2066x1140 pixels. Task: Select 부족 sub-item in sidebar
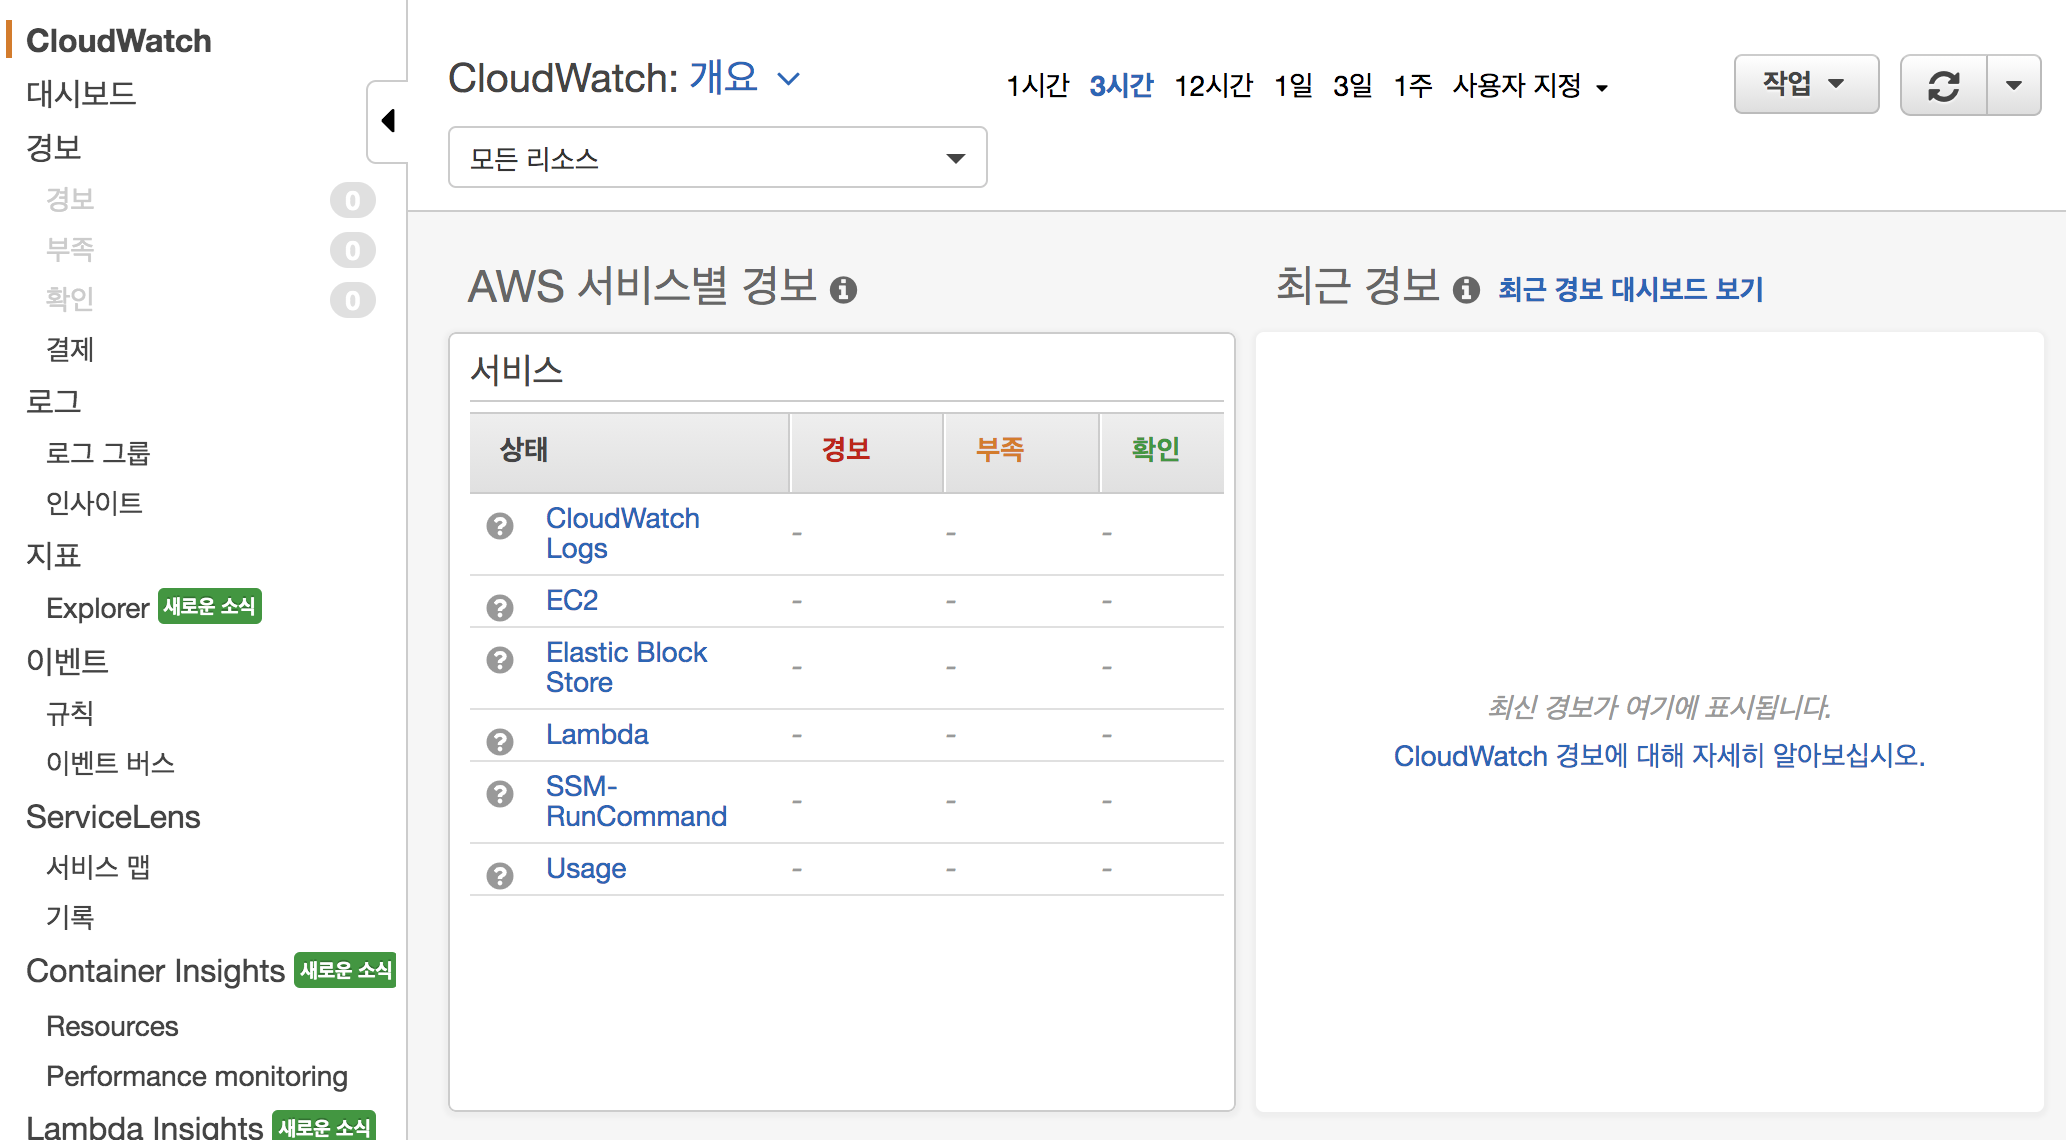[x=70, y=249]
